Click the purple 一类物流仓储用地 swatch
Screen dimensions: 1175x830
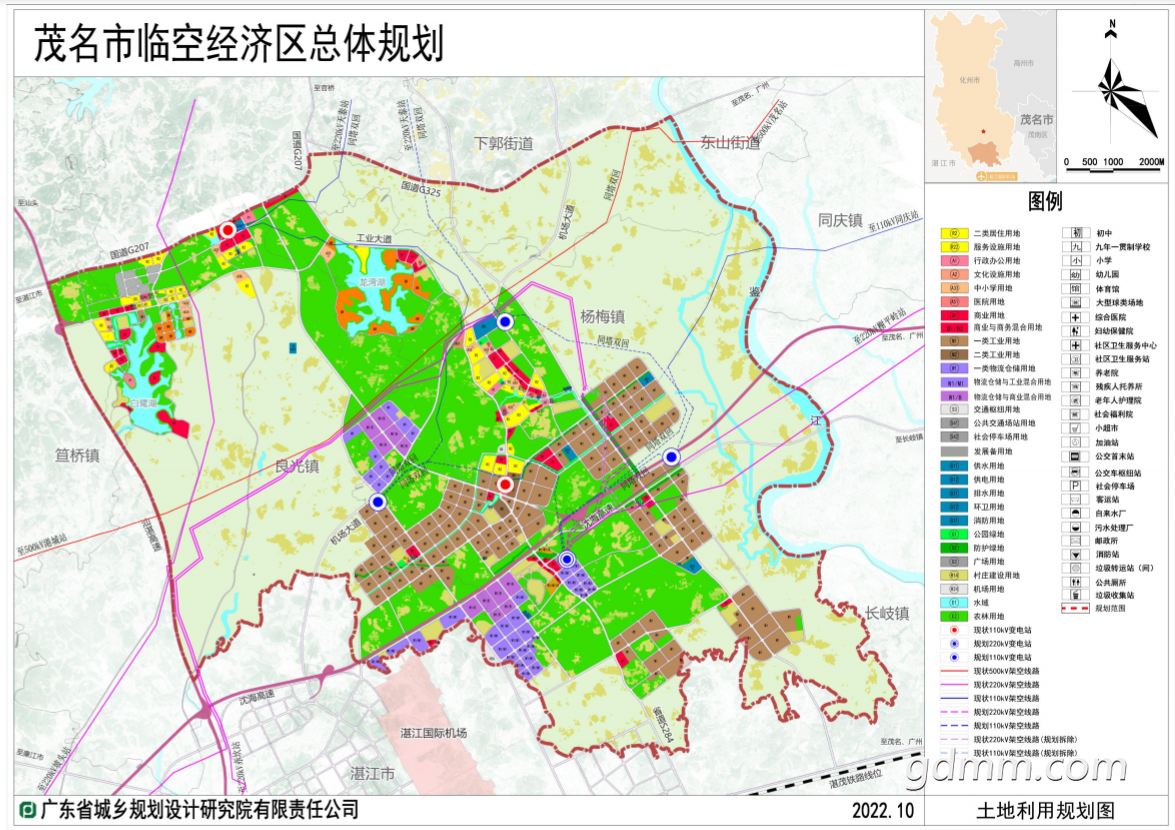point(954,368)
